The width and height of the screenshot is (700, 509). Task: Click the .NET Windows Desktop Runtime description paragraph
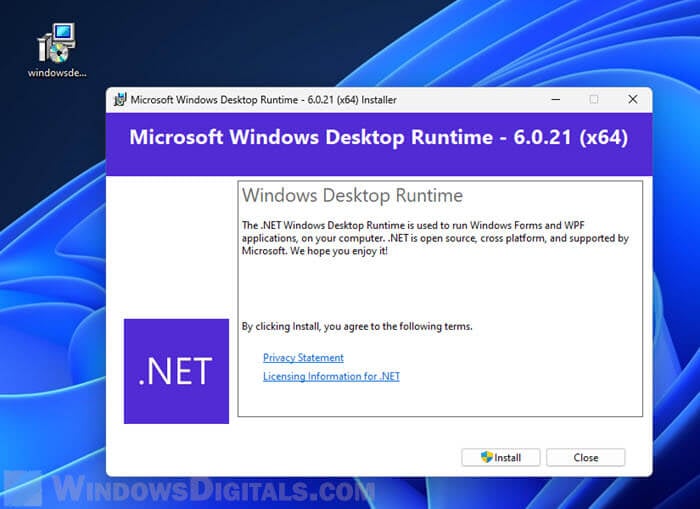pyautogui.click(x=435, y=238)
